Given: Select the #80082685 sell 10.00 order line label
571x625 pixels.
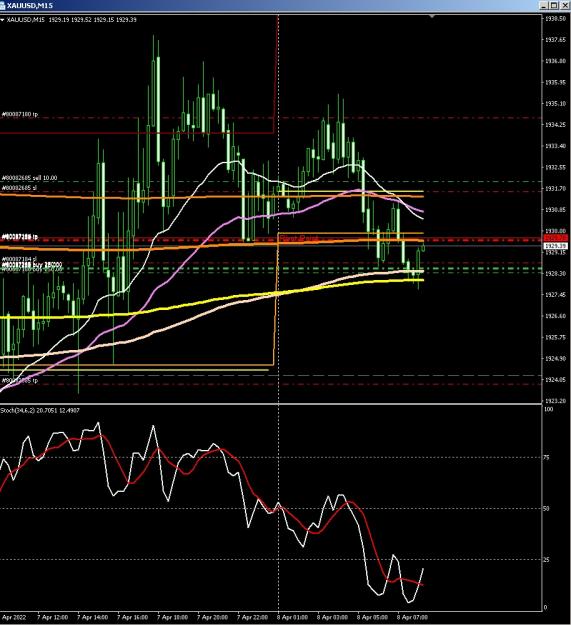Looking at the screenshot, I should pyautogui.click(x=29, y=178).
